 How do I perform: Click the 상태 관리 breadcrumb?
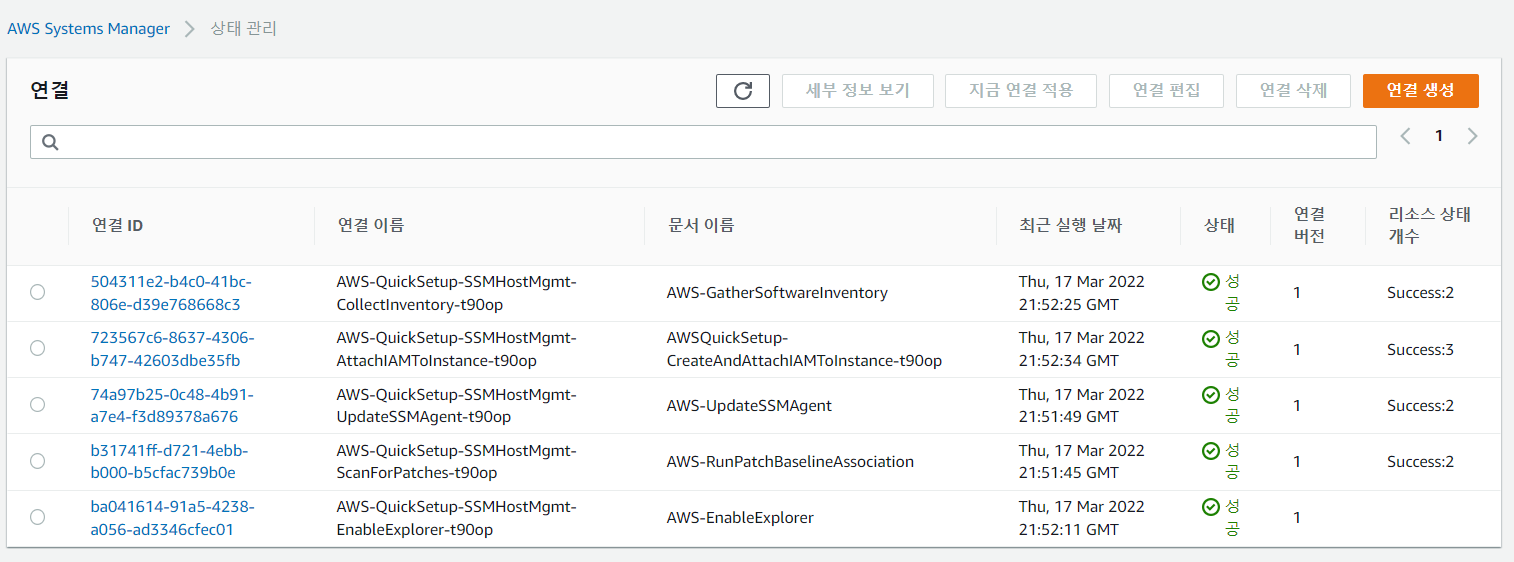243,29
